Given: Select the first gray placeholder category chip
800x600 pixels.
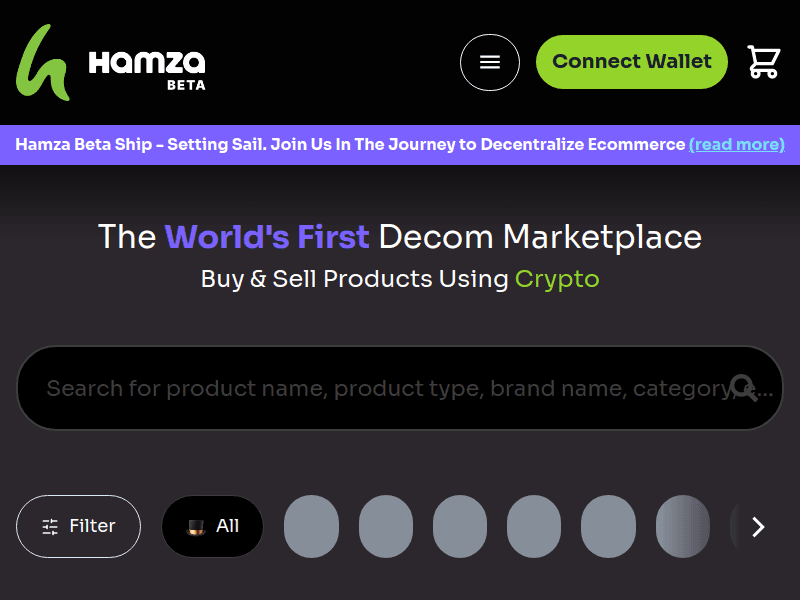Looking at the screenshot, I should (312, 526).
